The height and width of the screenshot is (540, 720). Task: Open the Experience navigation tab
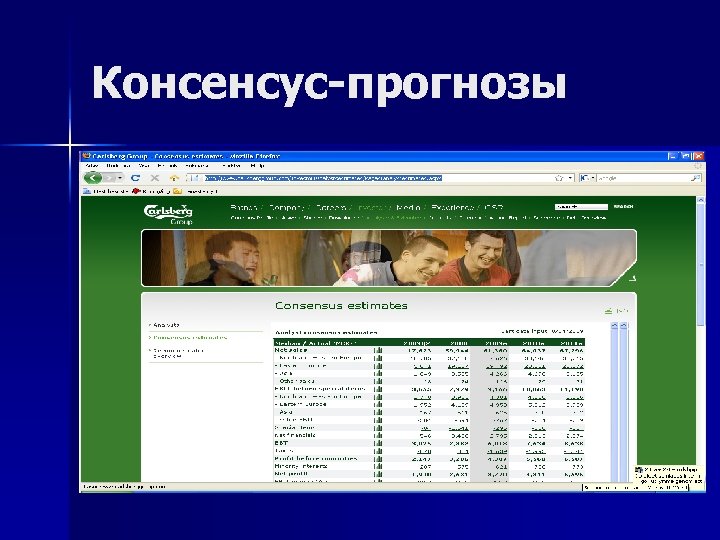pyautogui.click(x=452, y=208)
